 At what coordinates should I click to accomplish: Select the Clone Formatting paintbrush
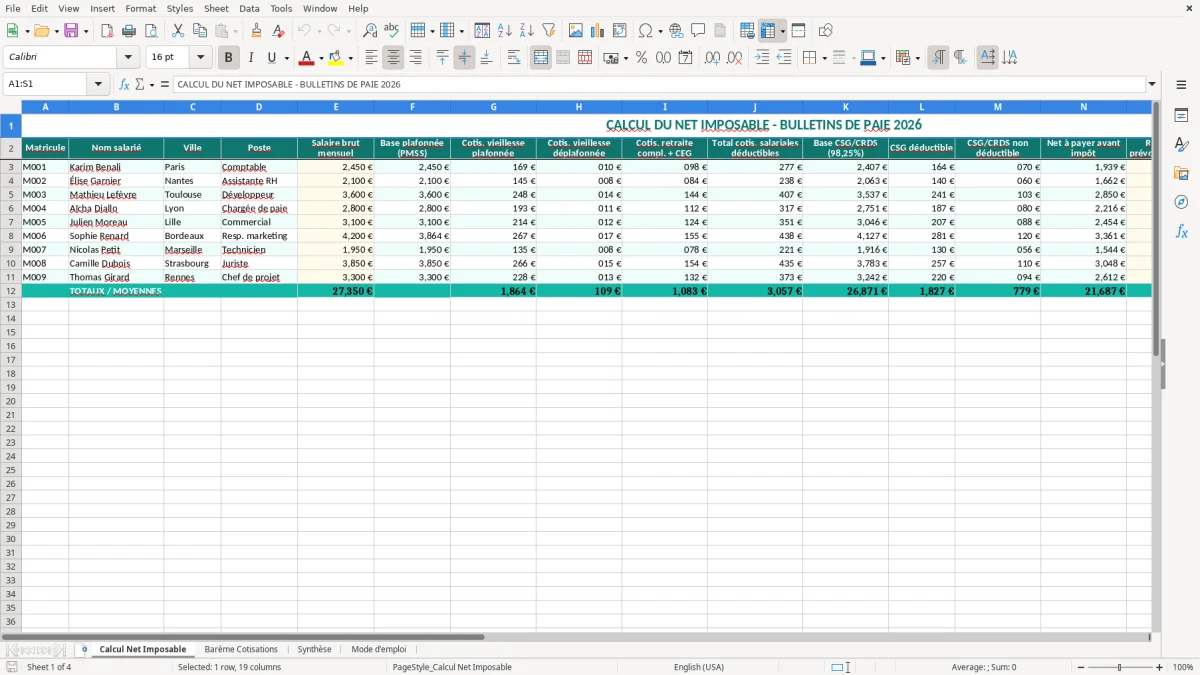tap(257, 31)
